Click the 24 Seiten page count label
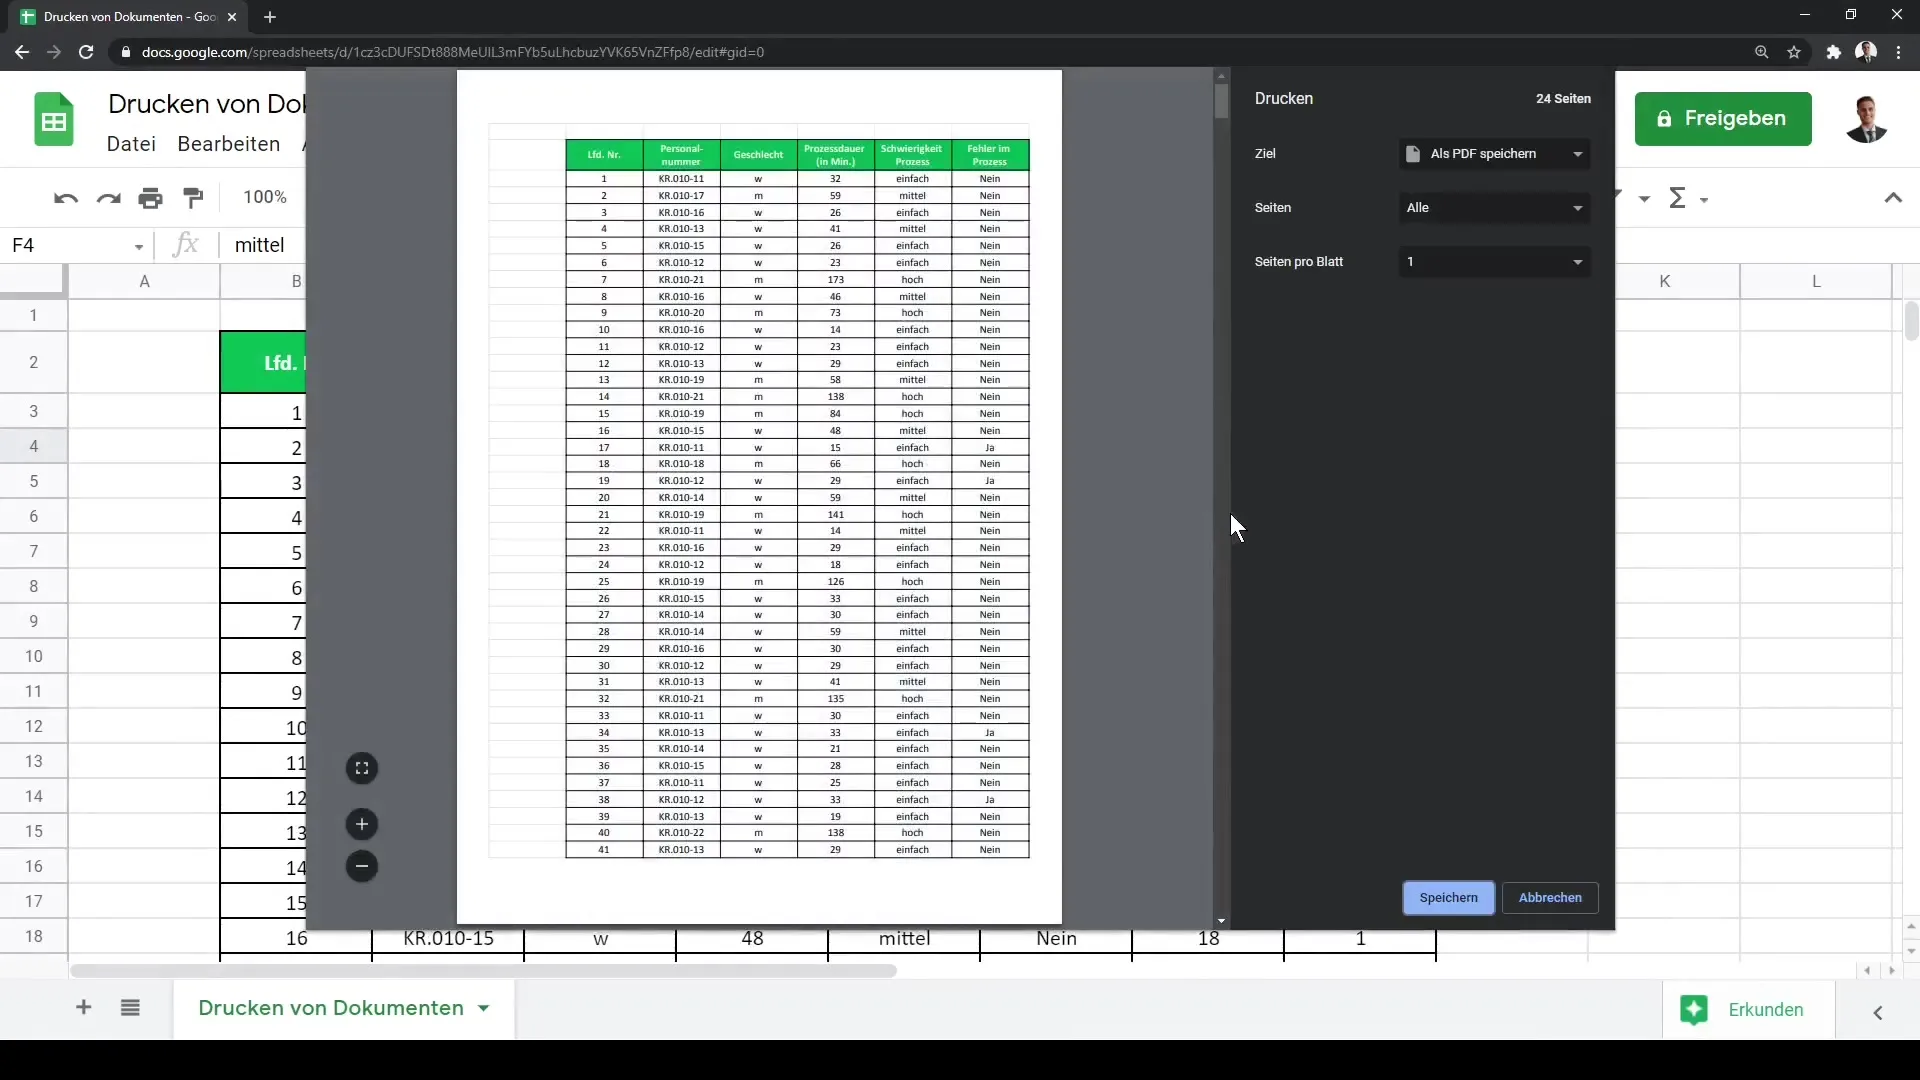The height and width of the screenshot is (1080, 1920). point(1563,99)
